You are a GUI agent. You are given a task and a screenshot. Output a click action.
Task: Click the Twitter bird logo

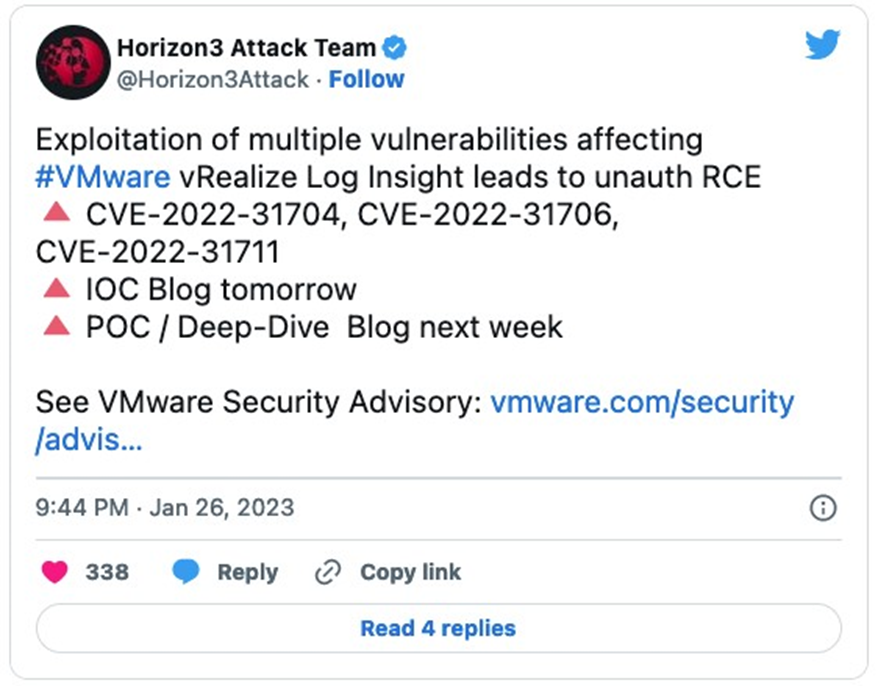(823, 44)
